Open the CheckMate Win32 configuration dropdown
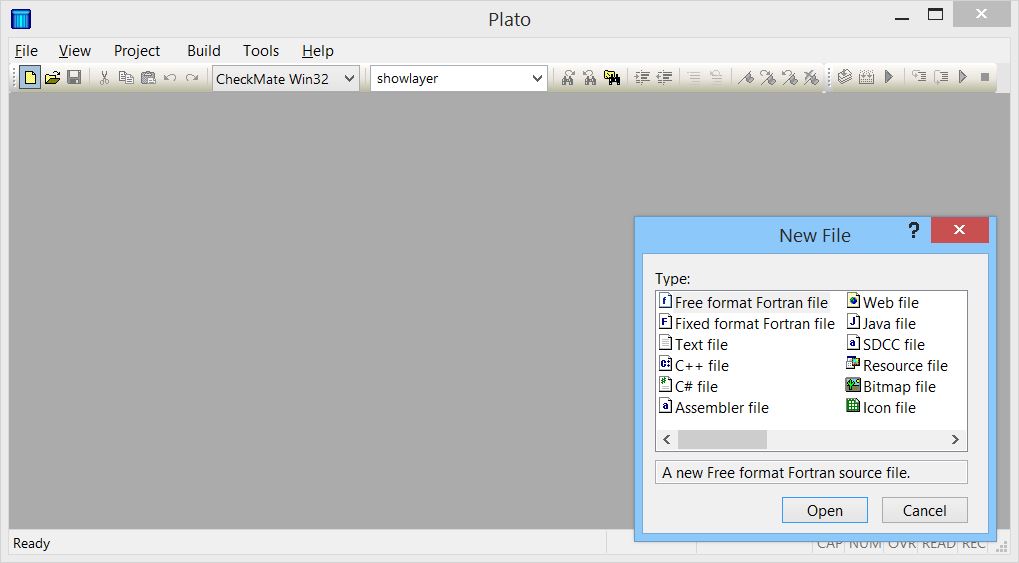 coord(349,79)
